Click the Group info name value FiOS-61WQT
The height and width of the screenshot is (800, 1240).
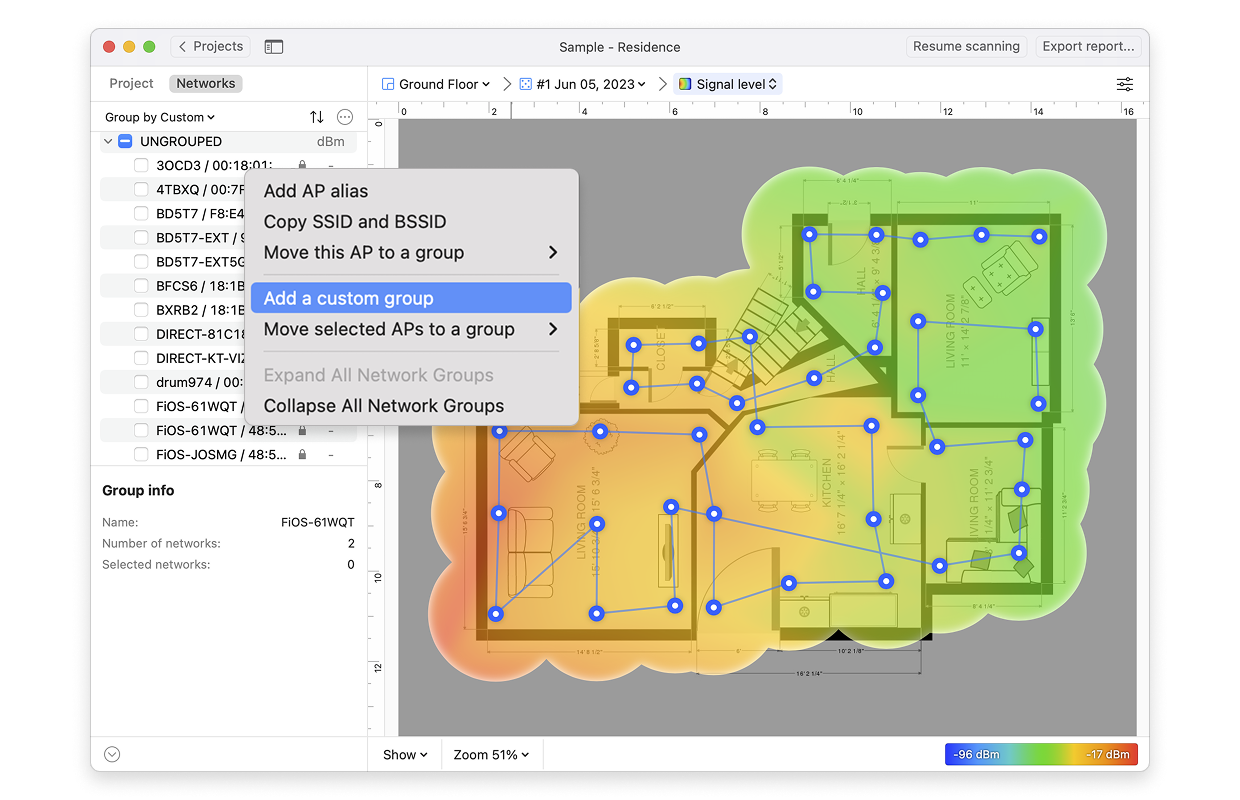(318, 522)
